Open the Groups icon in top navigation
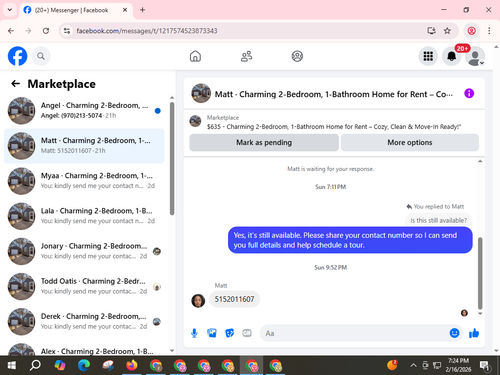Viewport: 500px width, 375px height. [x=297, y=56]
